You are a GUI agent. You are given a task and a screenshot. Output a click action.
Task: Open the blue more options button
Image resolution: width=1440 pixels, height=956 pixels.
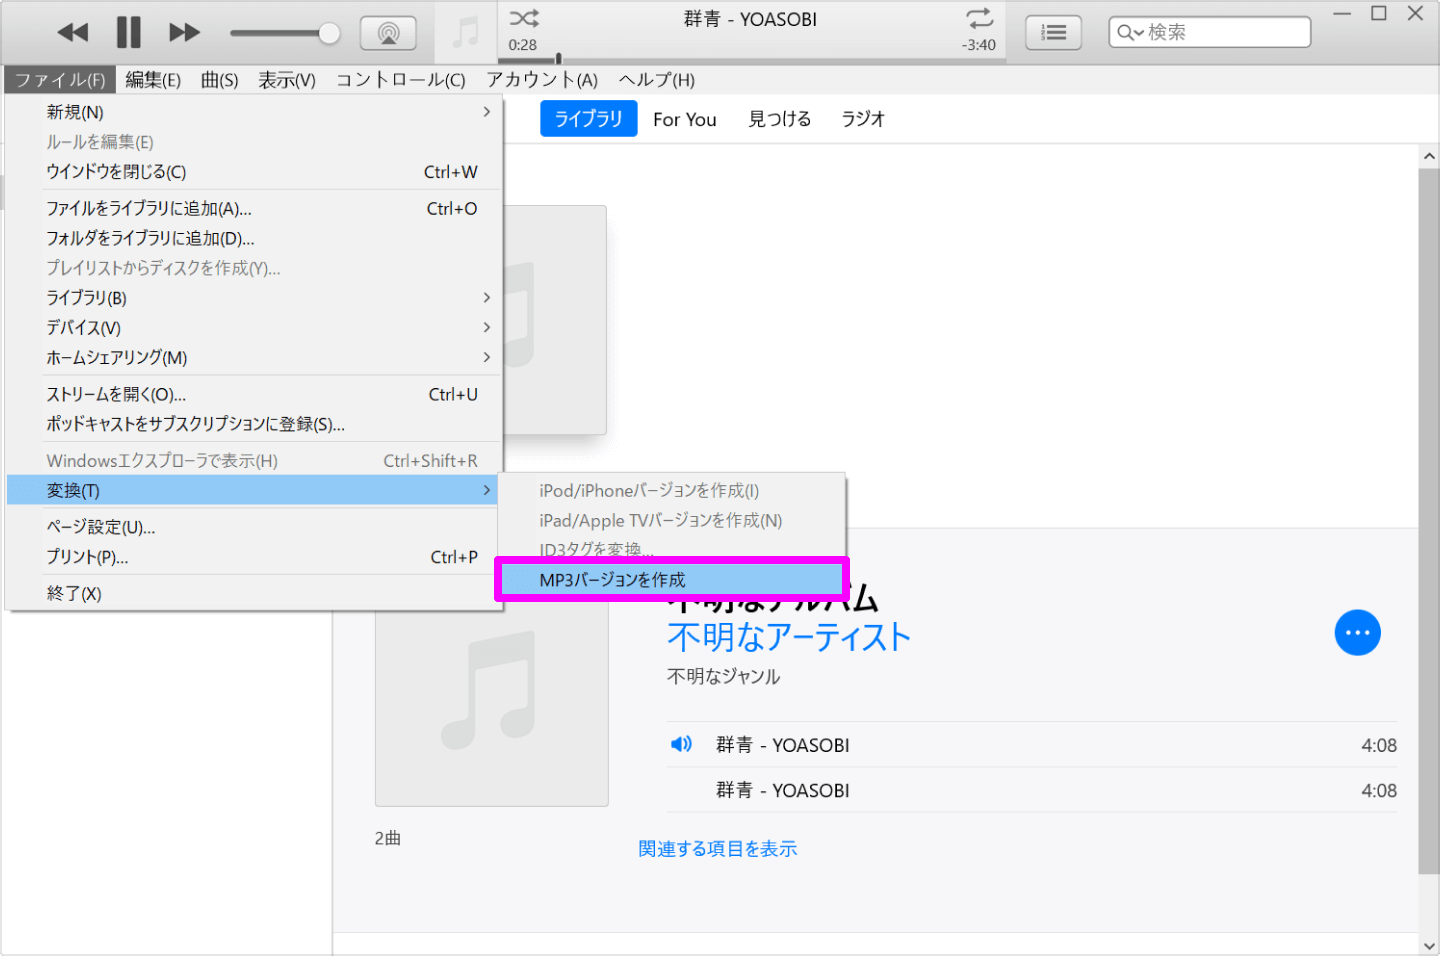pos(1358,633)
